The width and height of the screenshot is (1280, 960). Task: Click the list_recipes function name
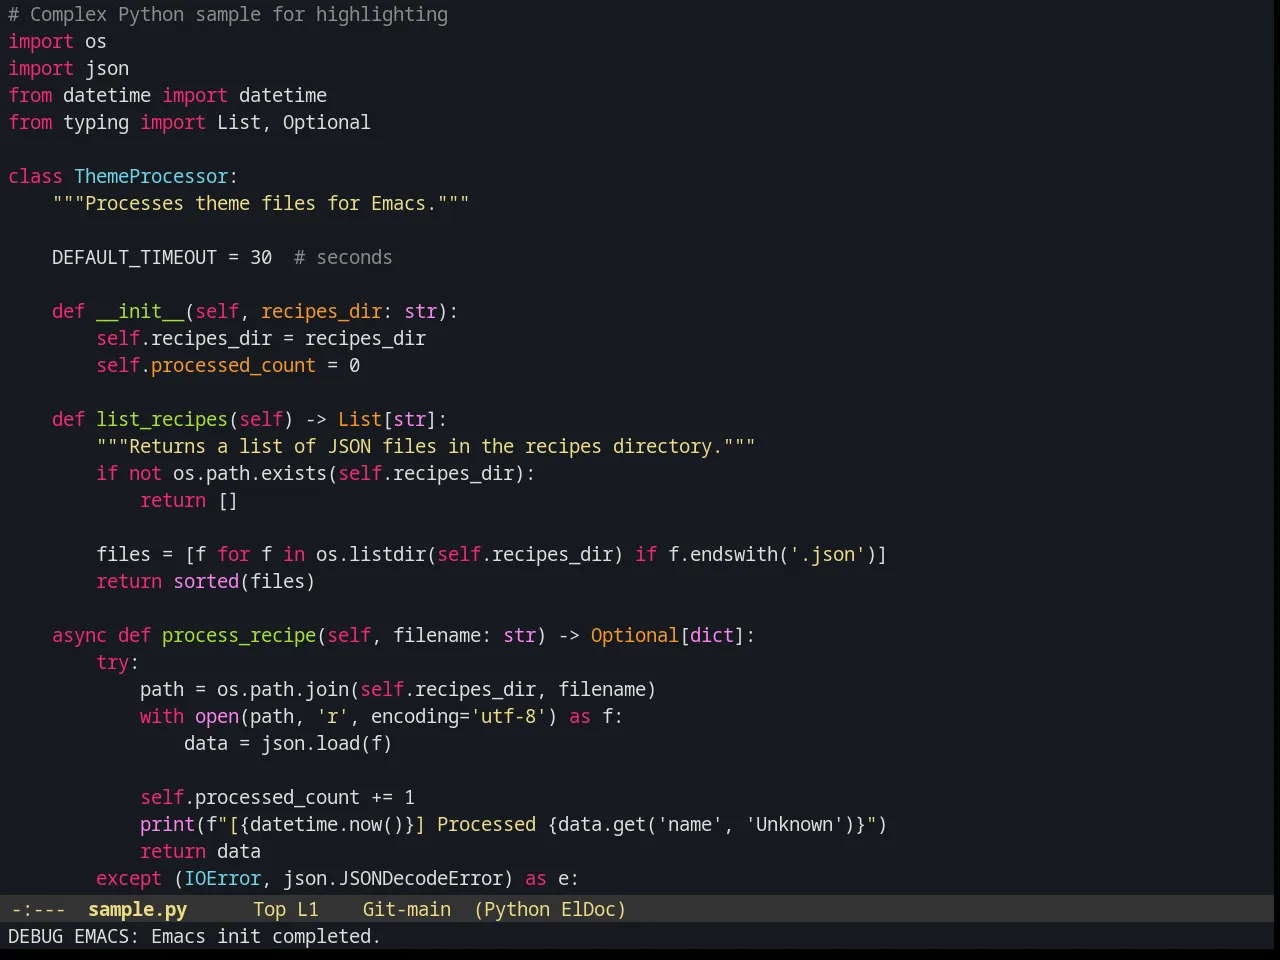(162, 419)
